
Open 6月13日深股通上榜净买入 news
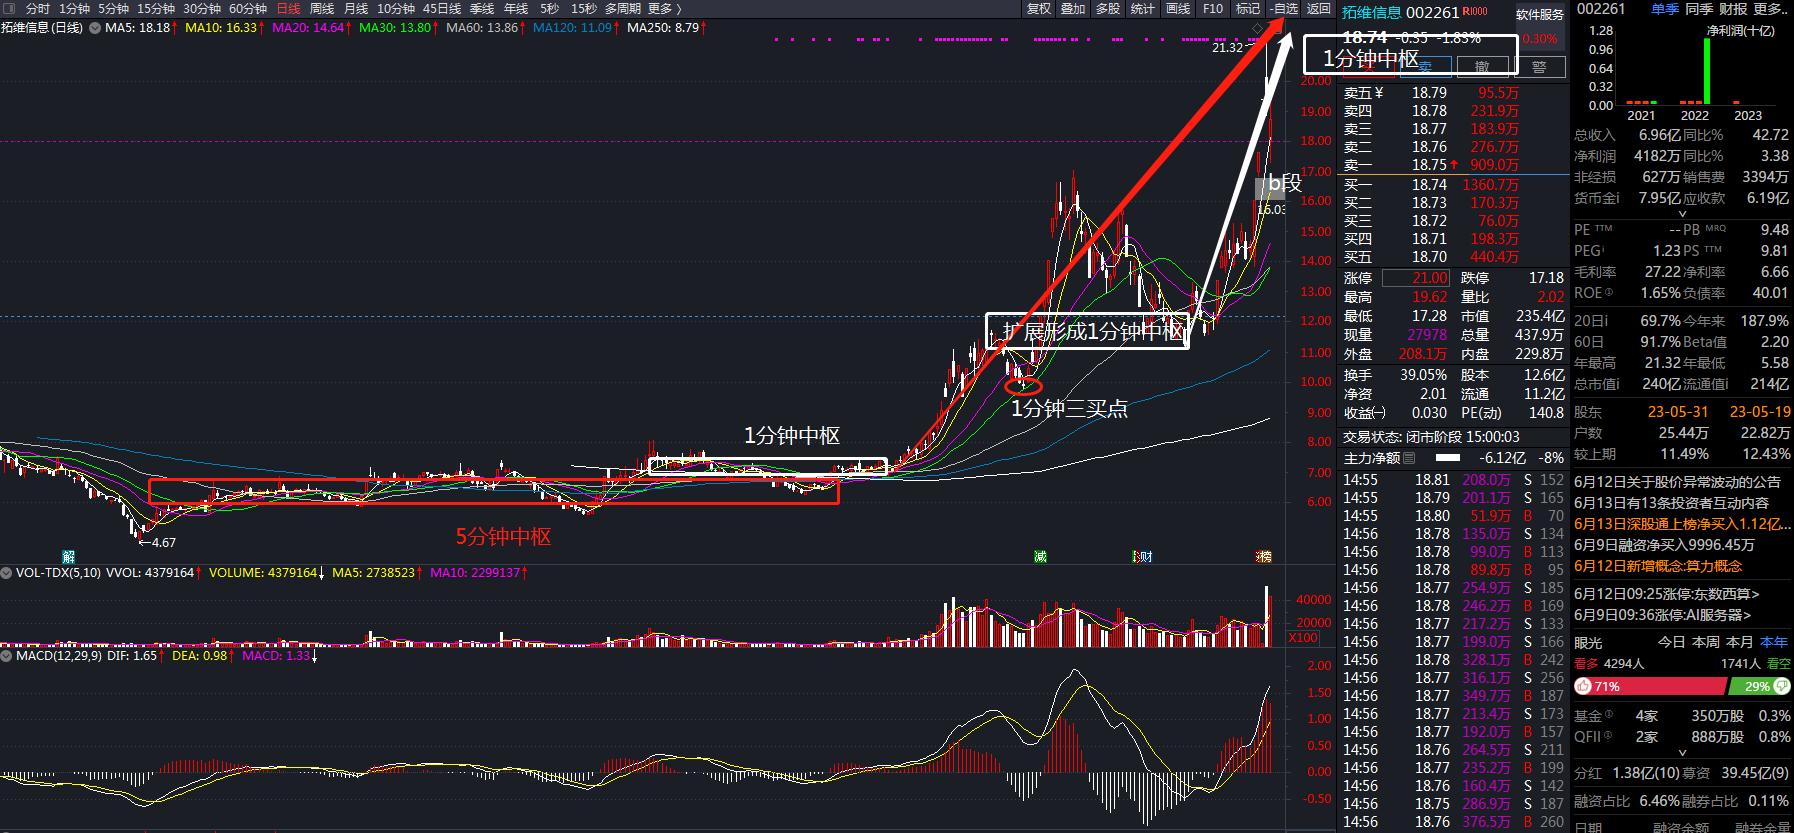[x=1683, y=524]
